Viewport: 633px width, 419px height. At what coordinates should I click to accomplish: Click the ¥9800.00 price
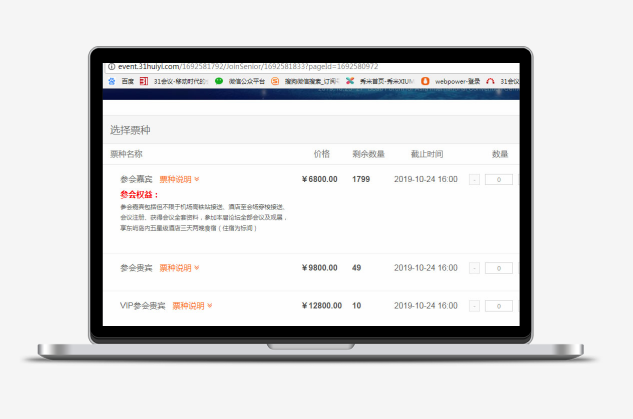click(x=319, y=268)
